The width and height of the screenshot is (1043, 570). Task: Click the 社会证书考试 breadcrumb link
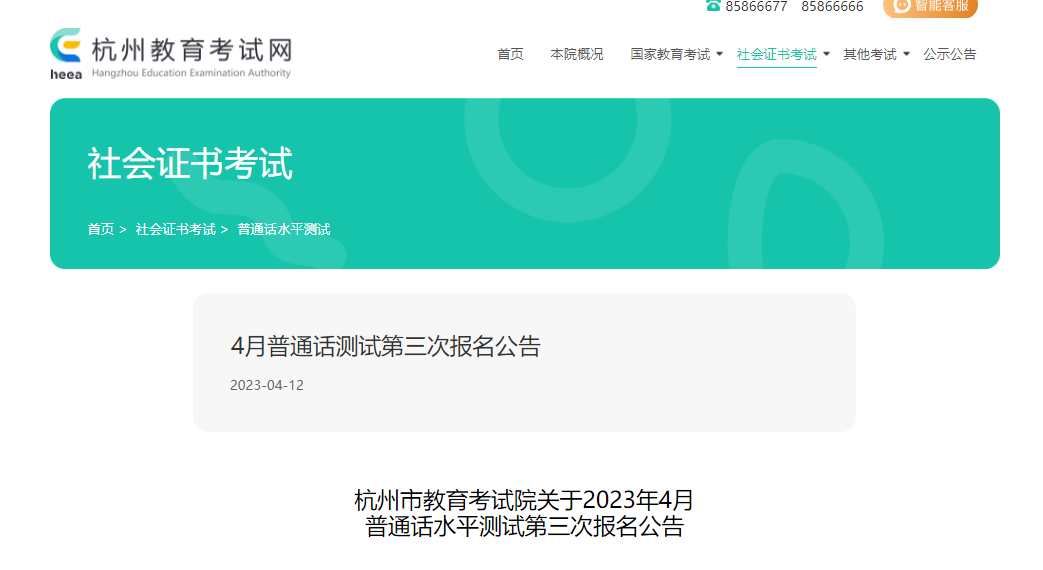coord(176,229)
